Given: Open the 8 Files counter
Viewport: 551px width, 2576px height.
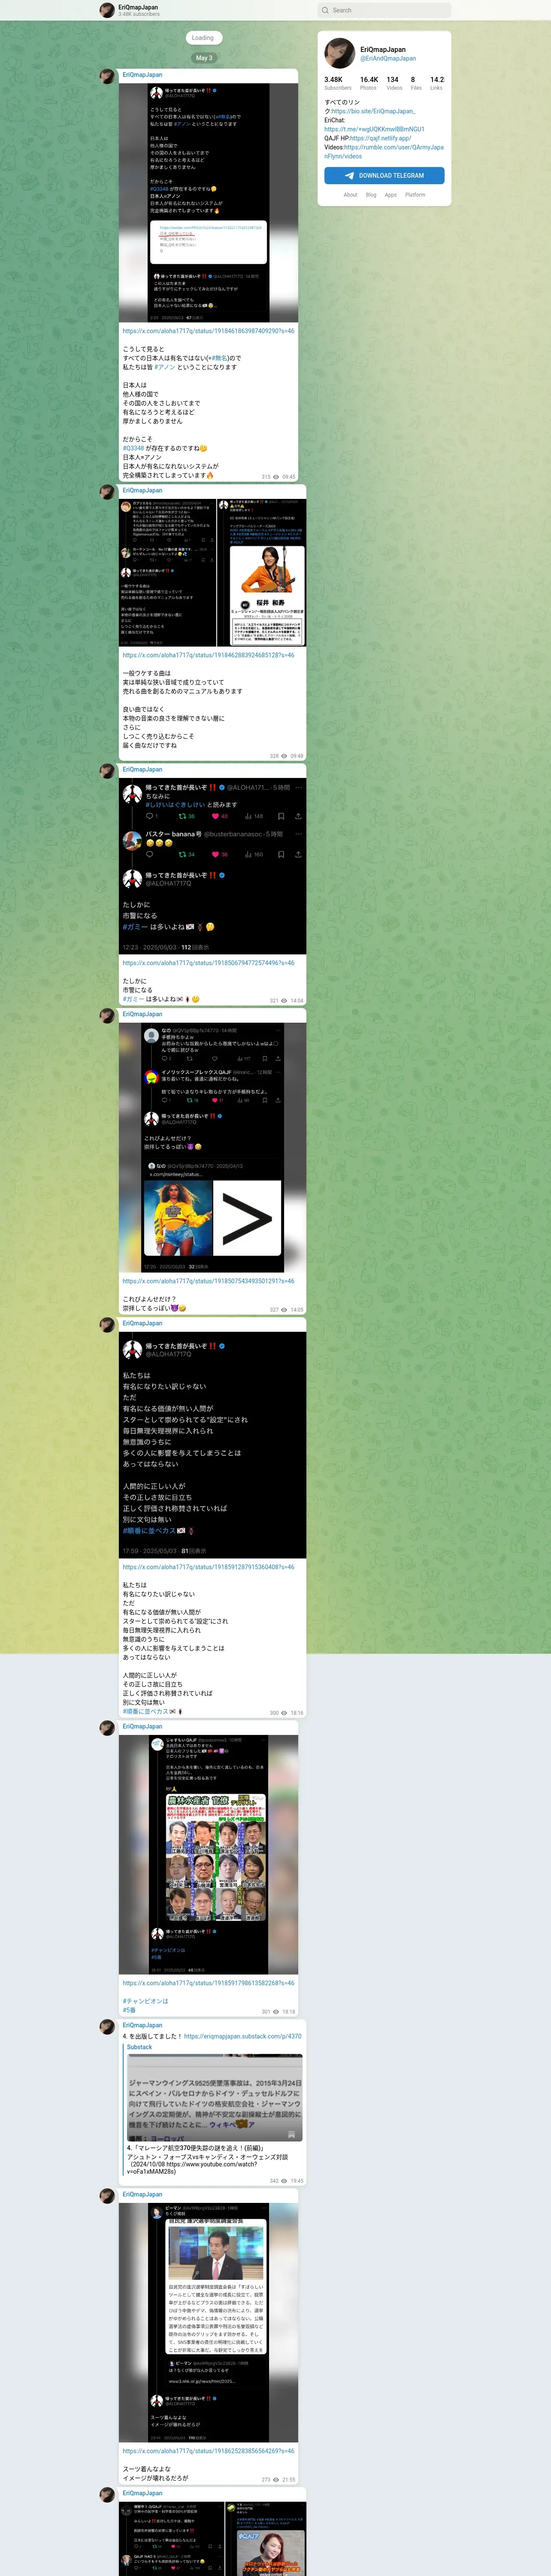Looking at the screenshot, I should 416,83.
